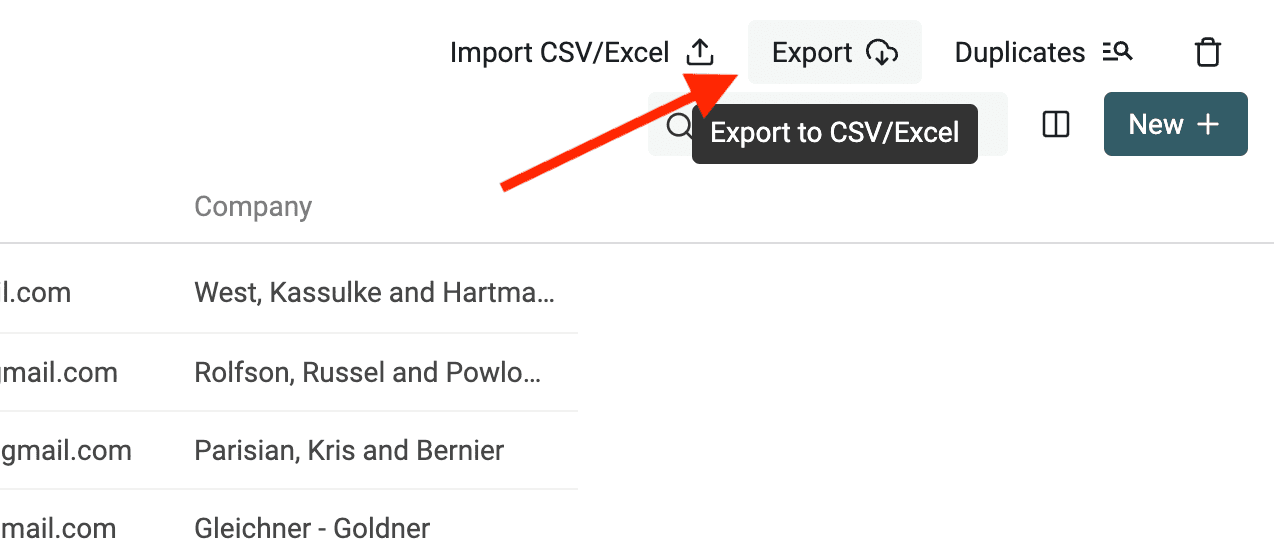
Task: Click the list-search icon beside Duplicates
Action: pos(1117,52)
